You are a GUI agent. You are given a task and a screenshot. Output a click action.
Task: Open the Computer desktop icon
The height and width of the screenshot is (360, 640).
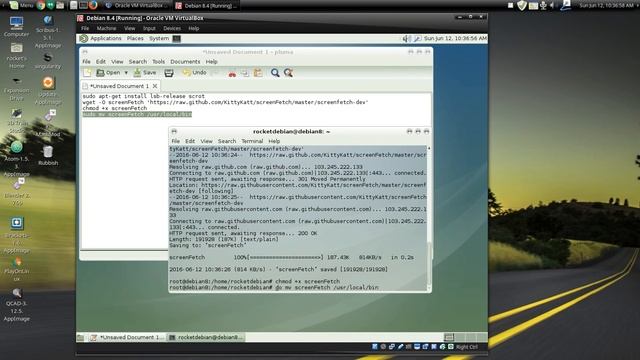click(x=16, y=27)
